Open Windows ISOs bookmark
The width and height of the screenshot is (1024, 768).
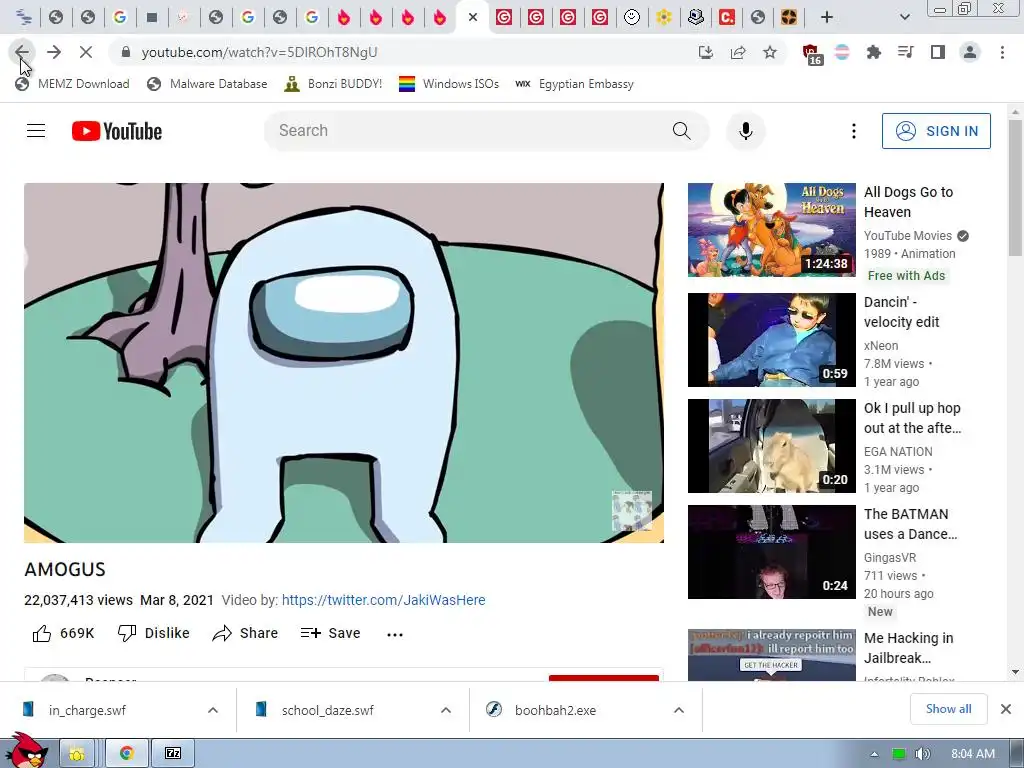click(x=449, y=84)
